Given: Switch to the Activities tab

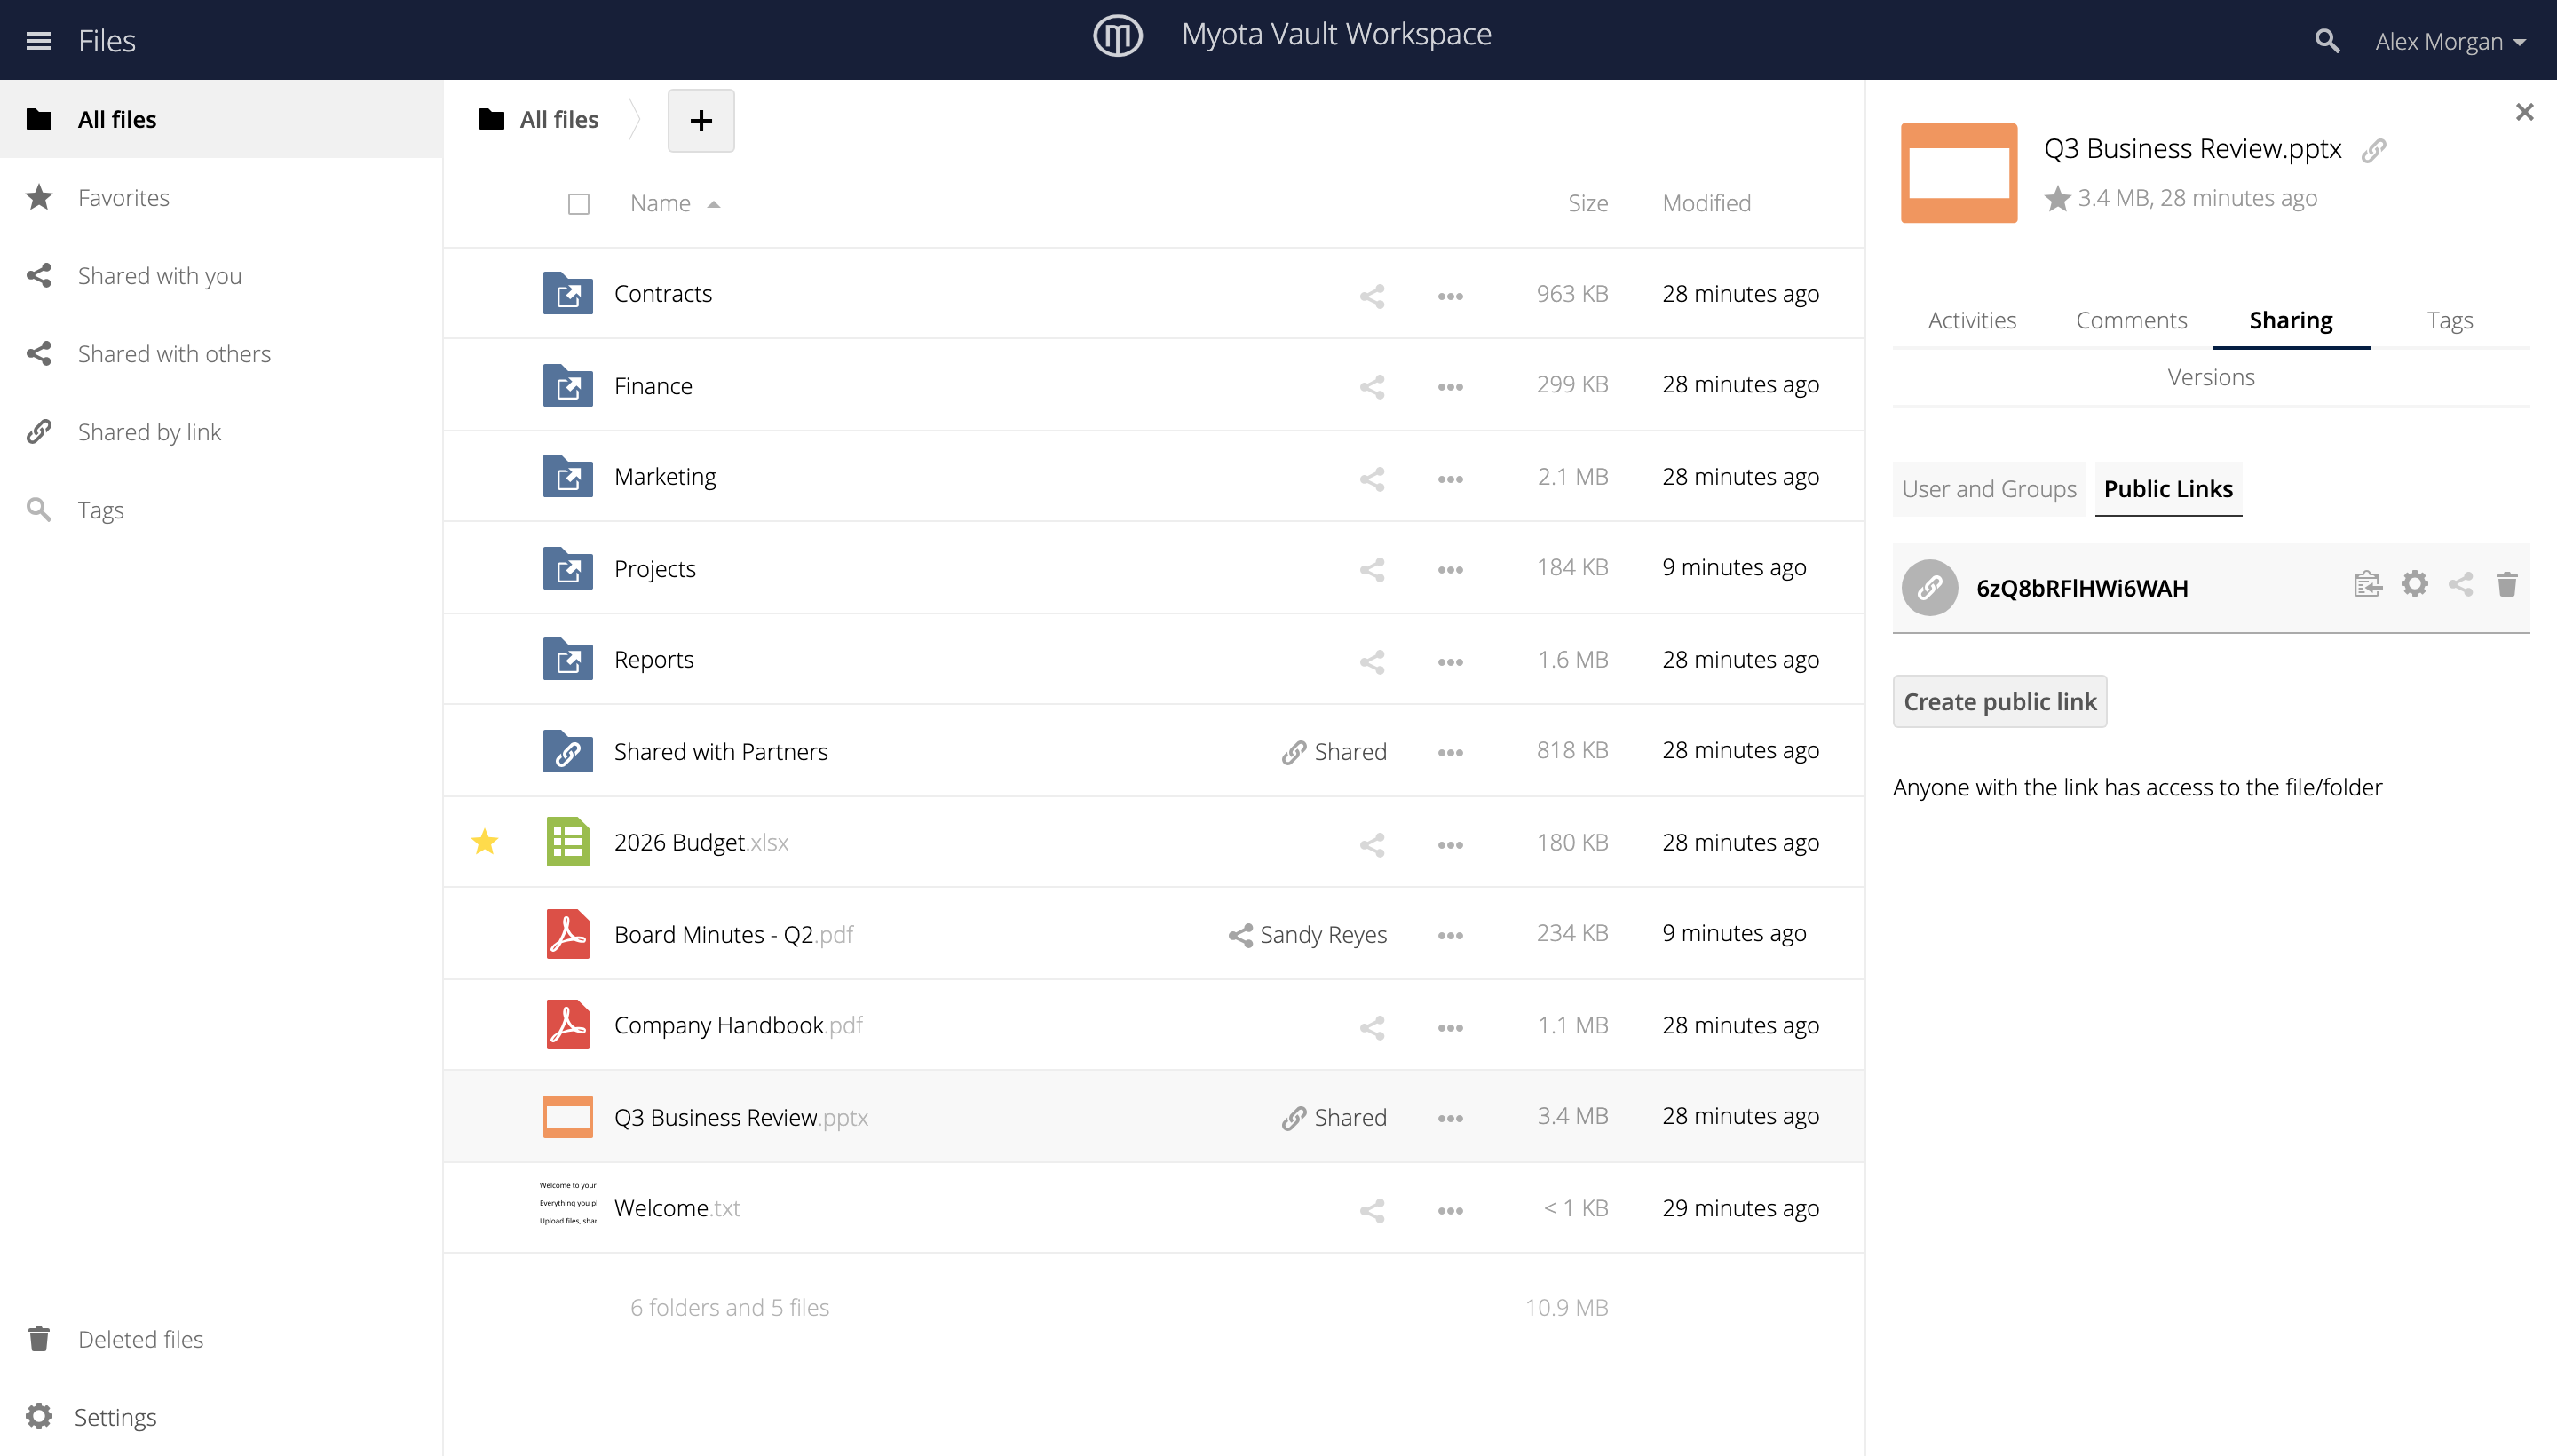Looking at the screenshot, I should (1971, 321).
